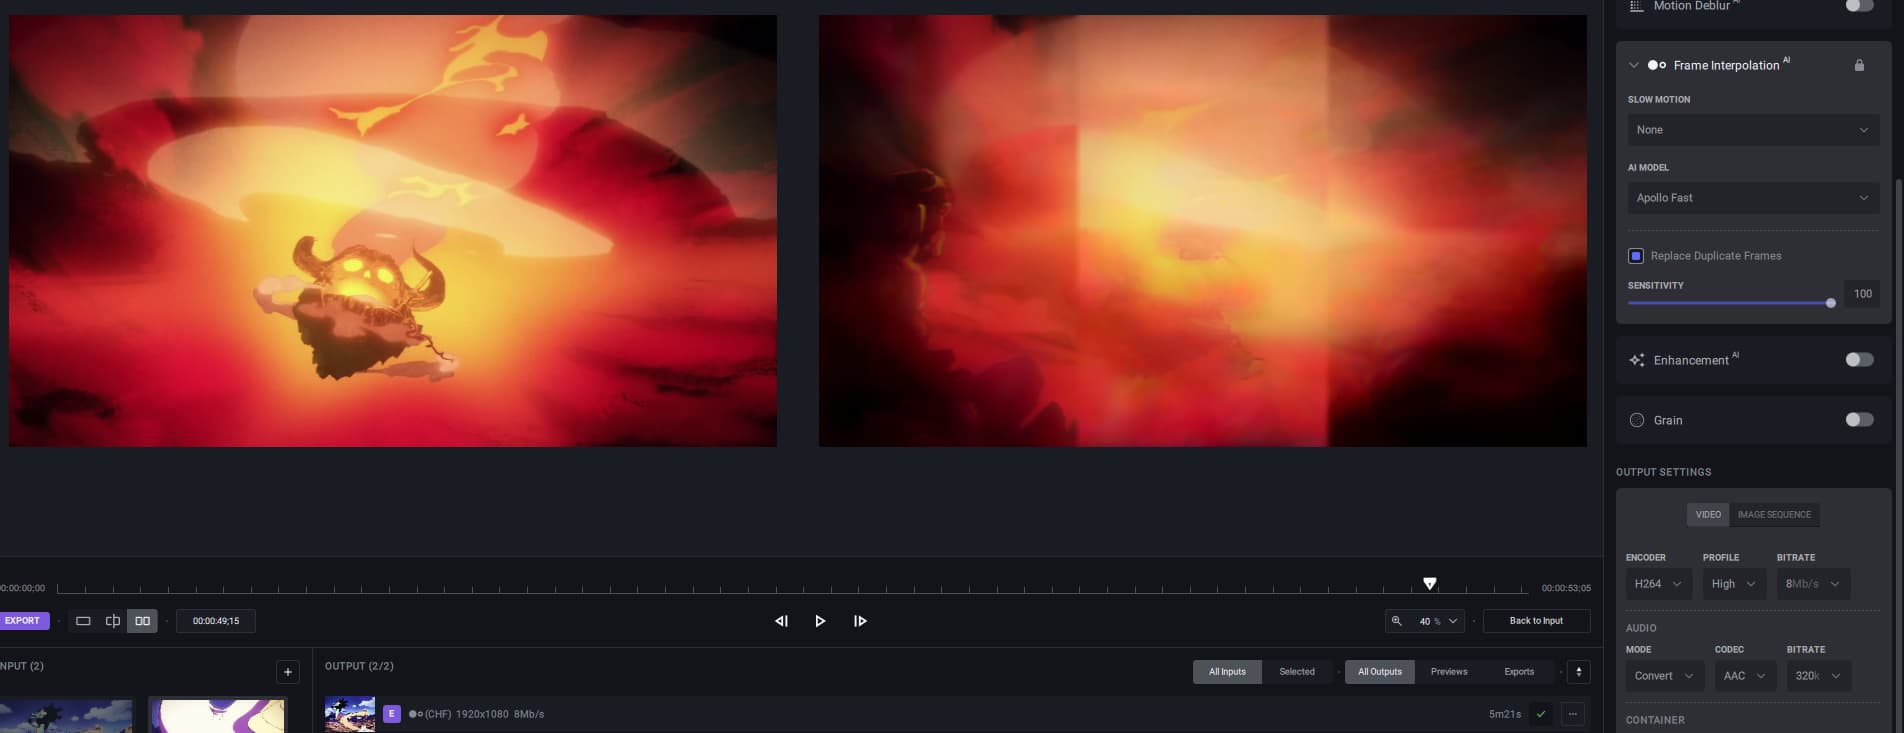Click the green checkmark on output row
The image size is (1904, 733).
(x=1541, y=714)
